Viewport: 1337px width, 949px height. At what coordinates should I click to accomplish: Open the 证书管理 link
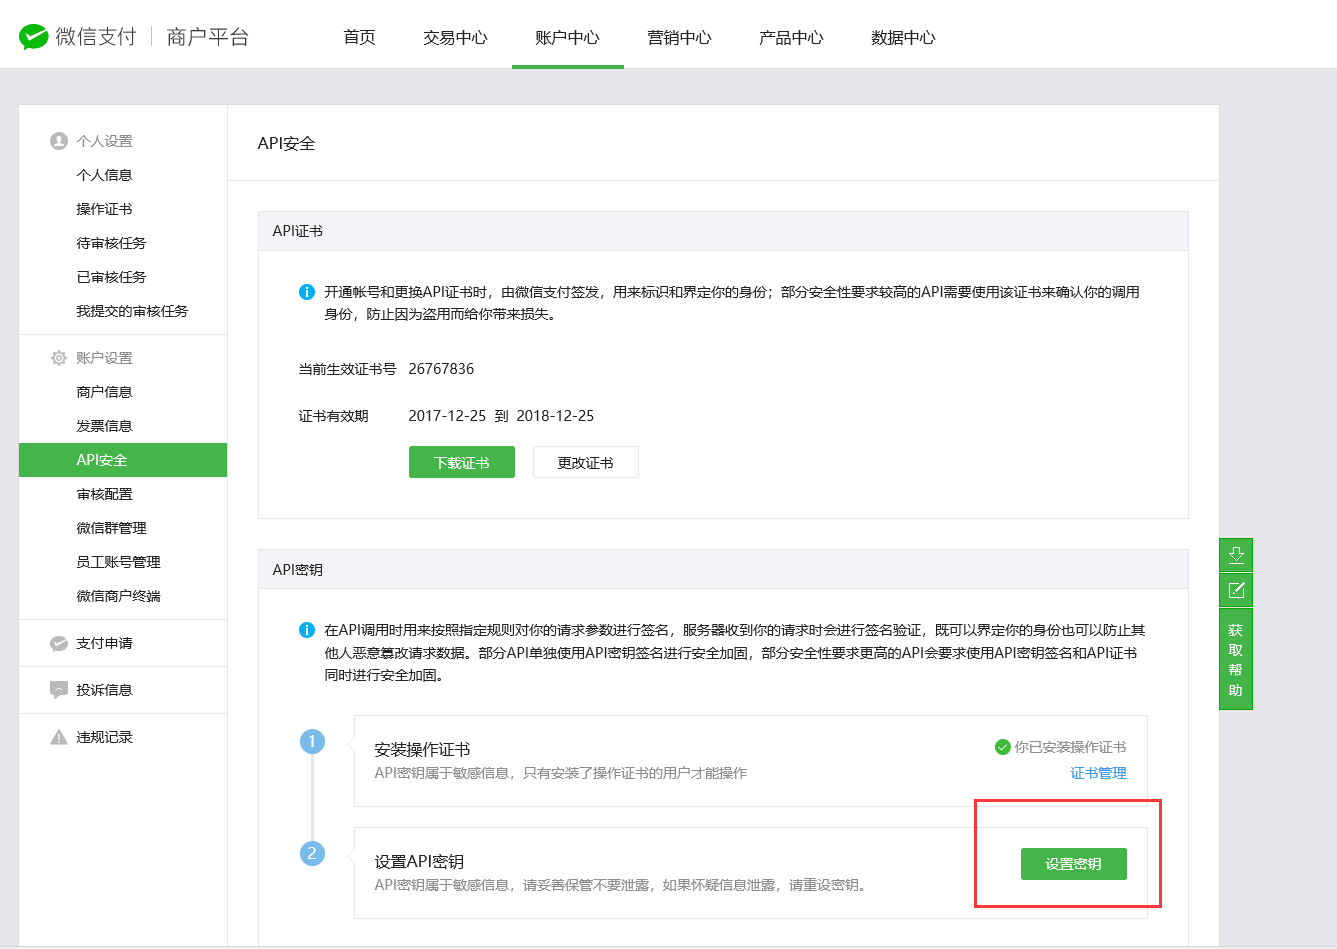pyautogui.click(x=1098, y=773)
